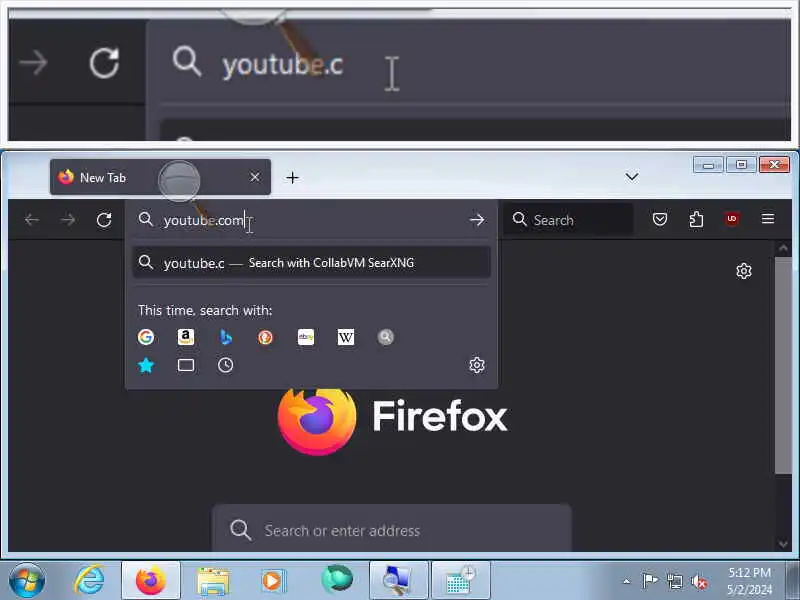Screen dimensions: 800x600
Task: Choose DuckDuckGo one-off search icon
Action: pyautogui.click(x=265, y=337)
